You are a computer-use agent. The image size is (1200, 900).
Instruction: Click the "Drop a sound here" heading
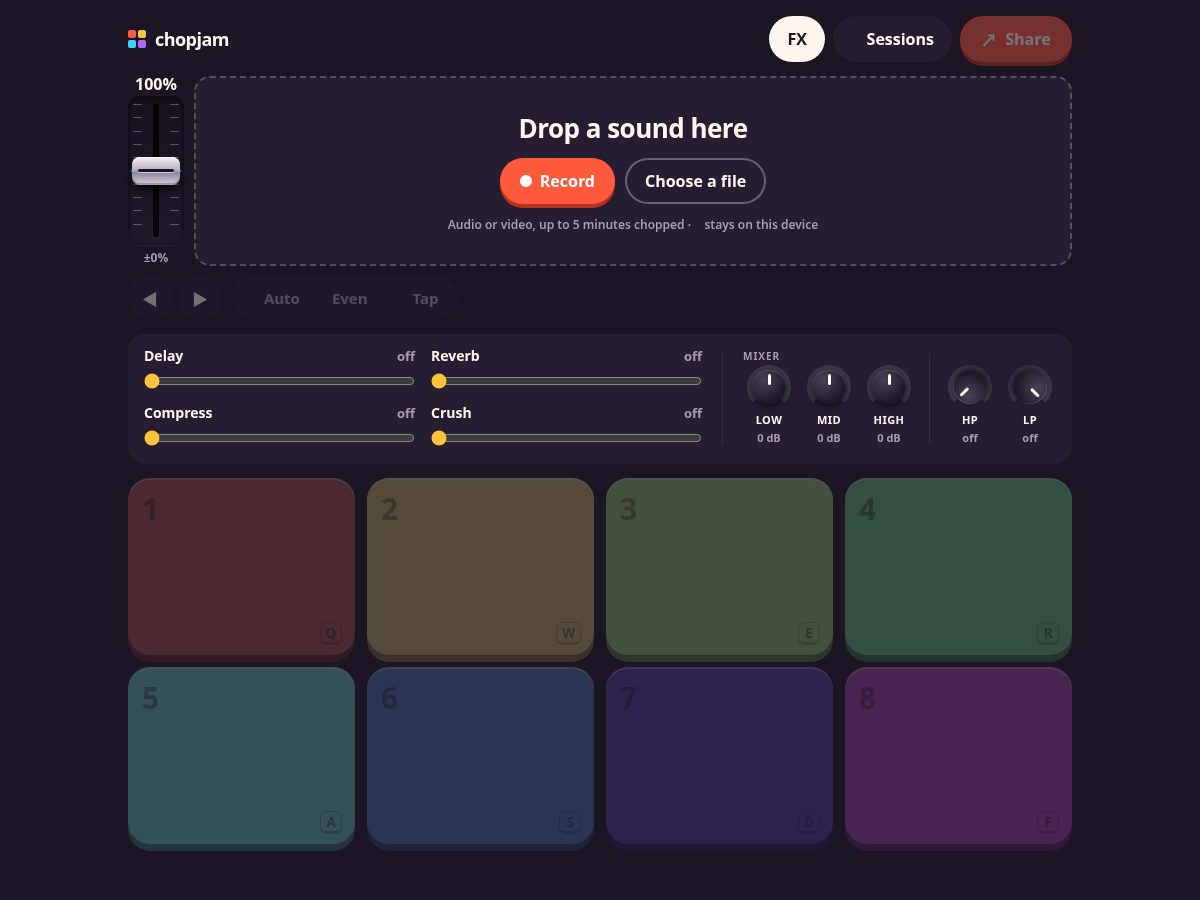click(633, 129)
